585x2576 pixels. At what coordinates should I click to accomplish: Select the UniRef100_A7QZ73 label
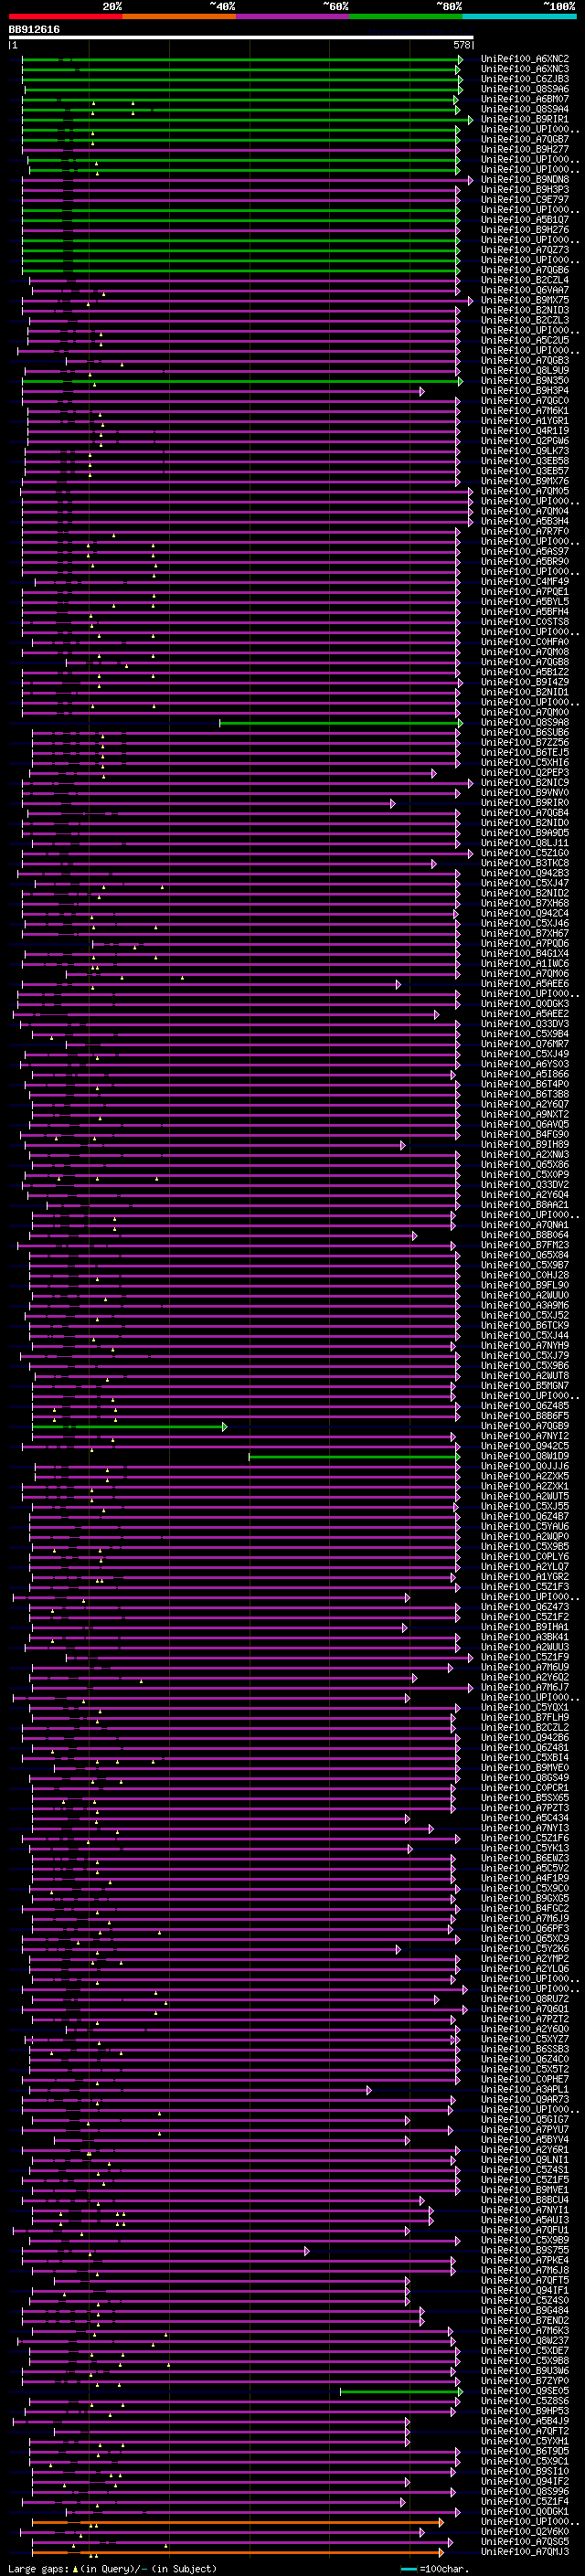(x=525, y=250)
